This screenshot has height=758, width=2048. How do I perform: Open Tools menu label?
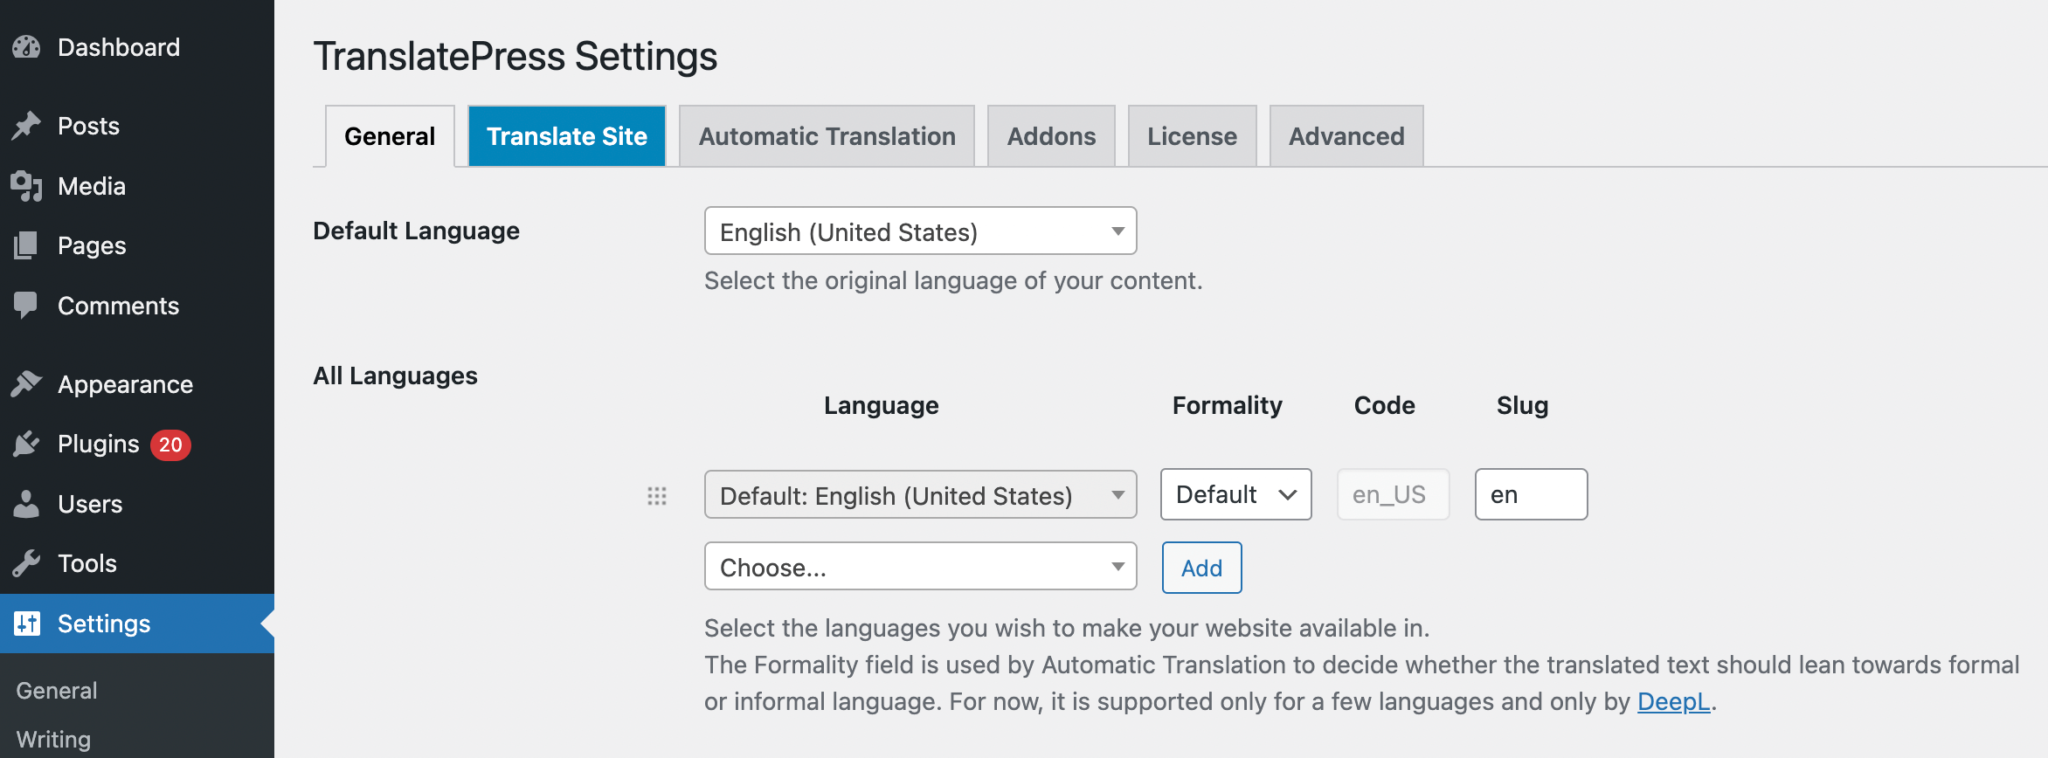tap(88, 564)
